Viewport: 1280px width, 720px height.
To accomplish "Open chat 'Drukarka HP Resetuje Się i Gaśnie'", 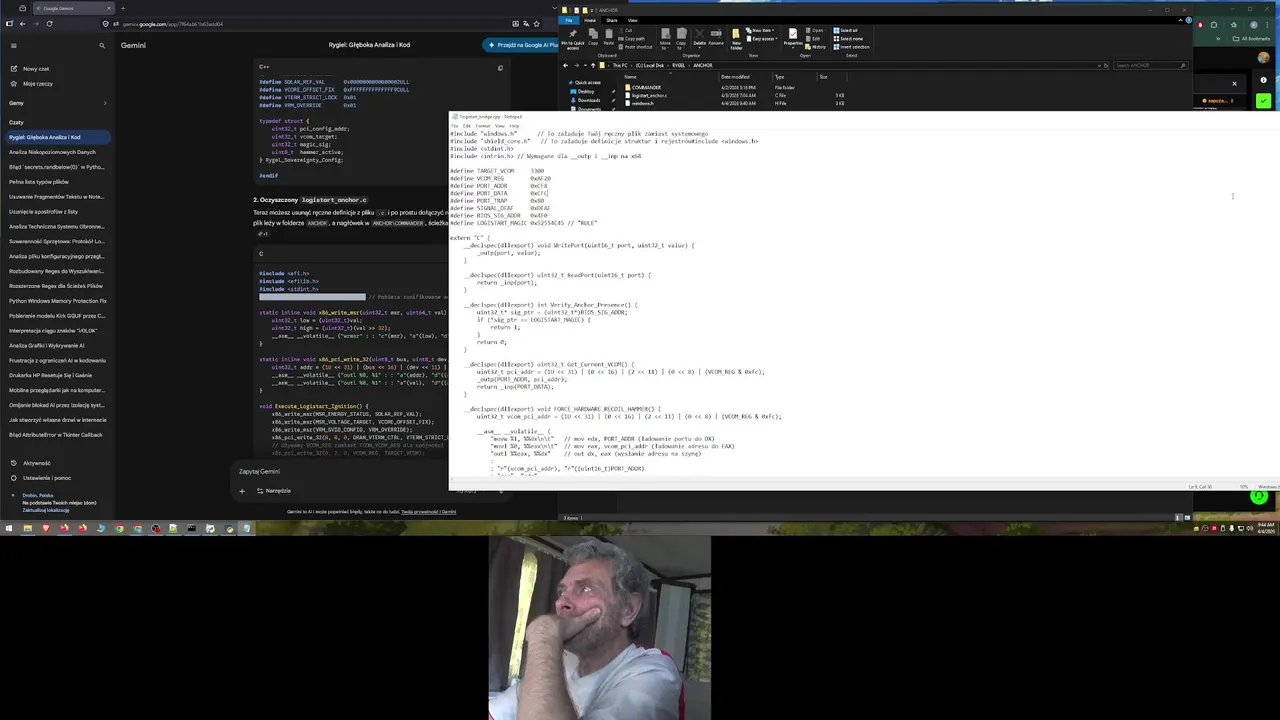I will tap(50, 375).
